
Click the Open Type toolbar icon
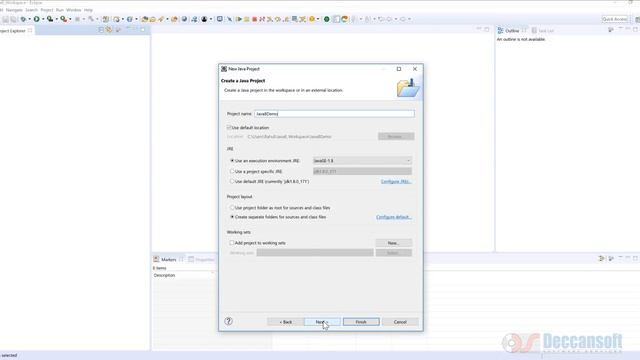tap(144, 19)
